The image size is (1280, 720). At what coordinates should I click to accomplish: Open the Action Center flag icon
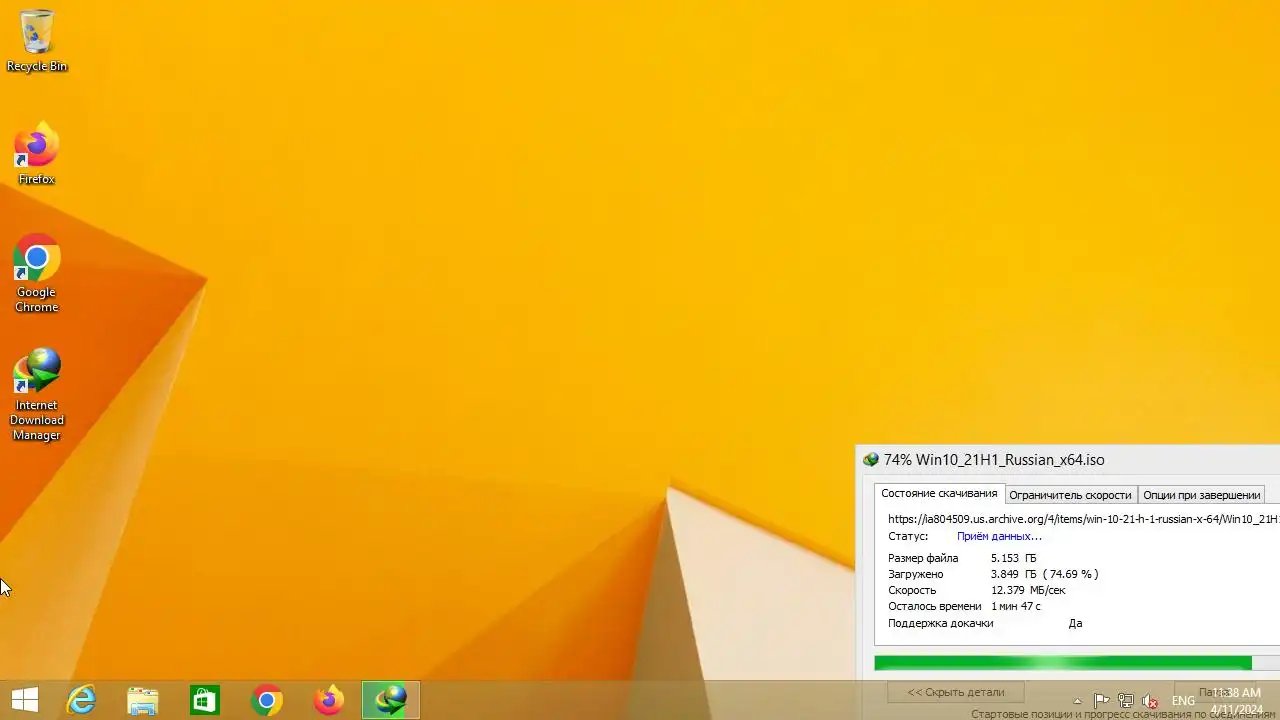pos(1101,701)
